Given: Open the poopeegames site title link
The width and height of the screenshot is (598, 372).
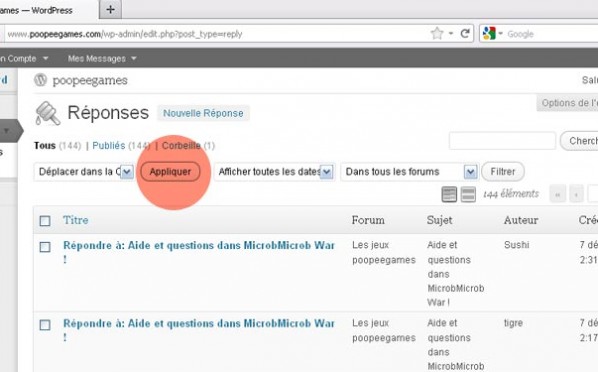Looking at the screenshot, I should tap(90, 81).
